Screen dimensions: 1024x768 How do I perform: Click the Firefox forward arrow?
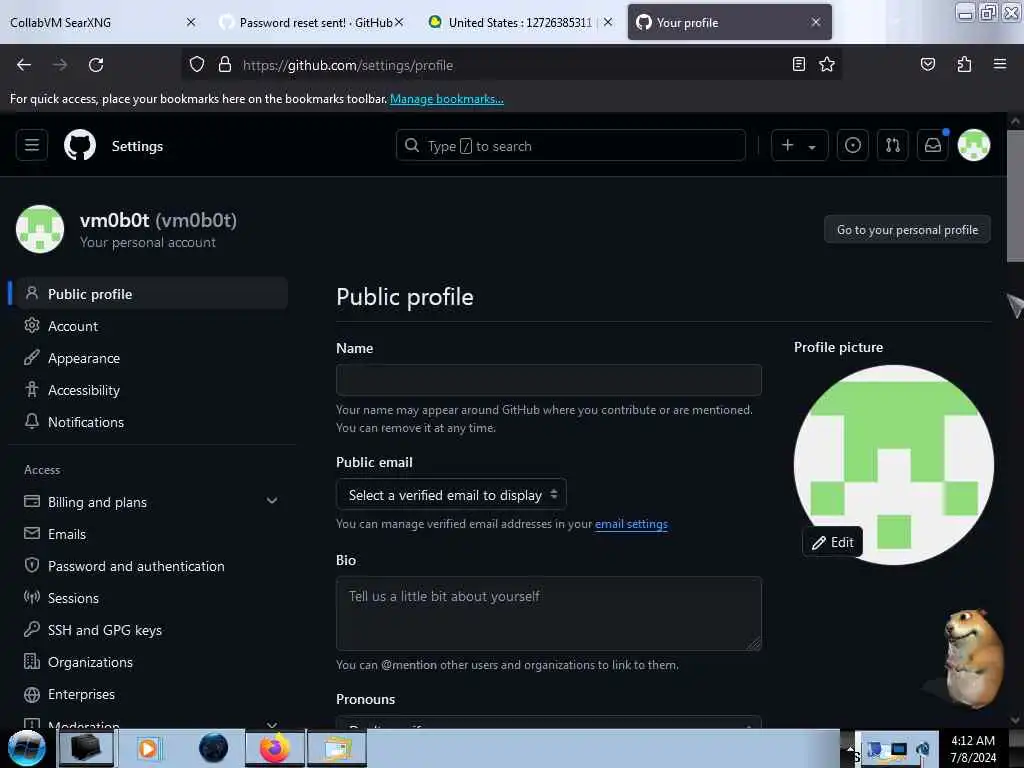[60, 65]
